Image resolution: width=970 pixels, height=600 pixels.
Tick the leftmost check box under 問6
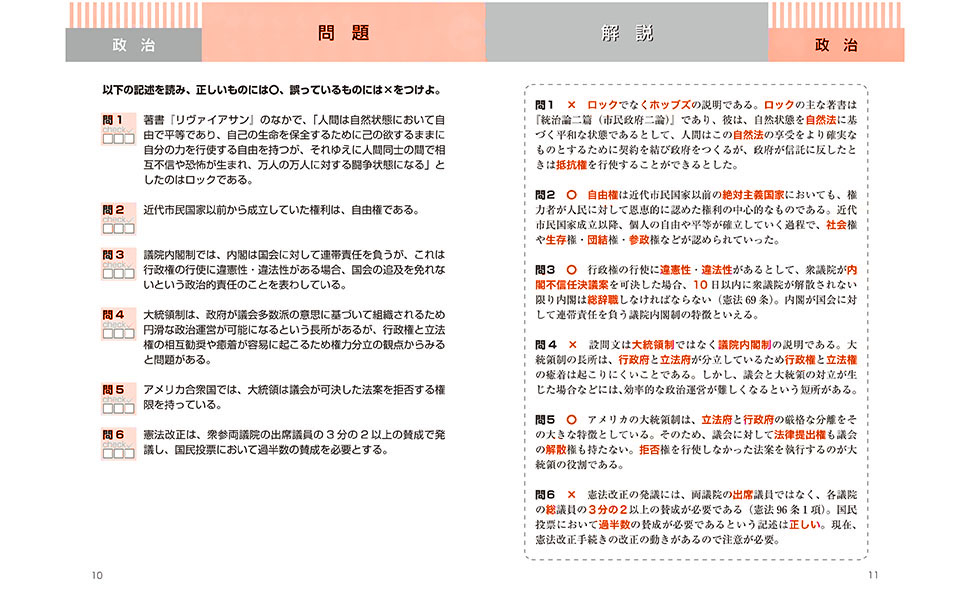pos(108,453)
